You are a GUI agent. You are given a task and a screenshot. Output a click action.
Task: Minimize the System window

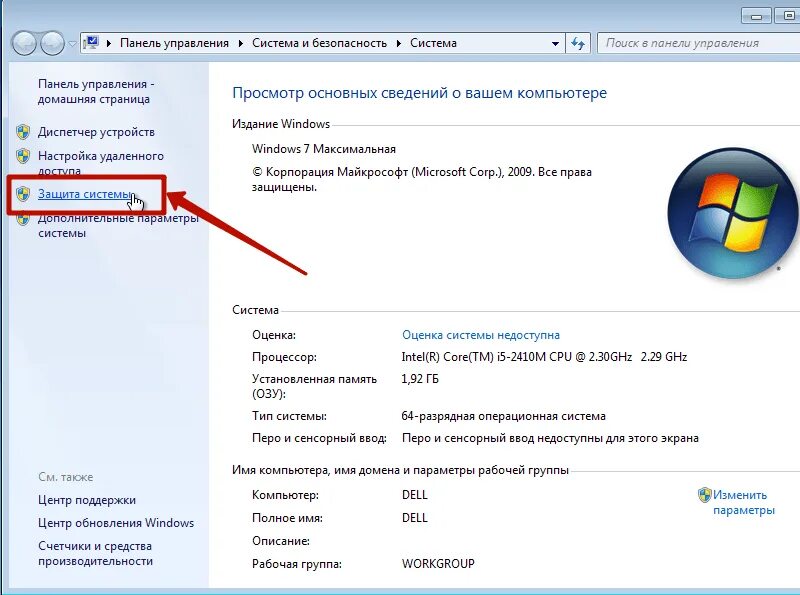coord(756,16)
